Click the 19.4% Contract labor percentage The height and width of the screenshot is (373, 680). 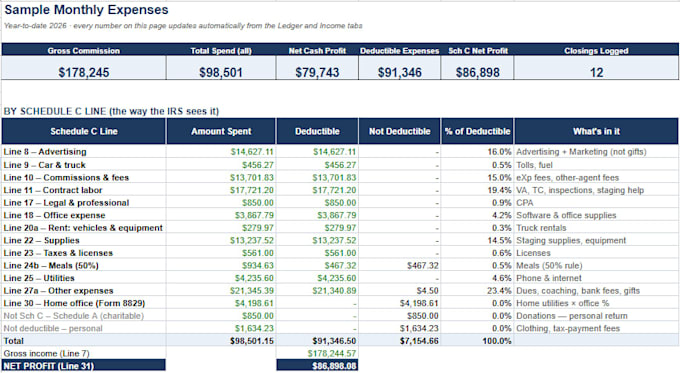(500, 190)
